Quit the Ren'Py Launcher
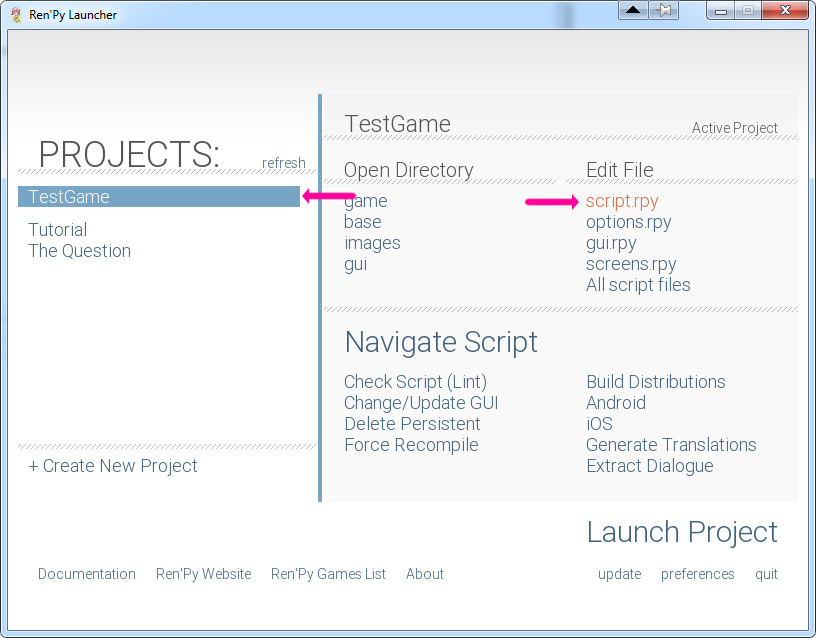This screenshot has width=816, height=638. coord(766,574)
